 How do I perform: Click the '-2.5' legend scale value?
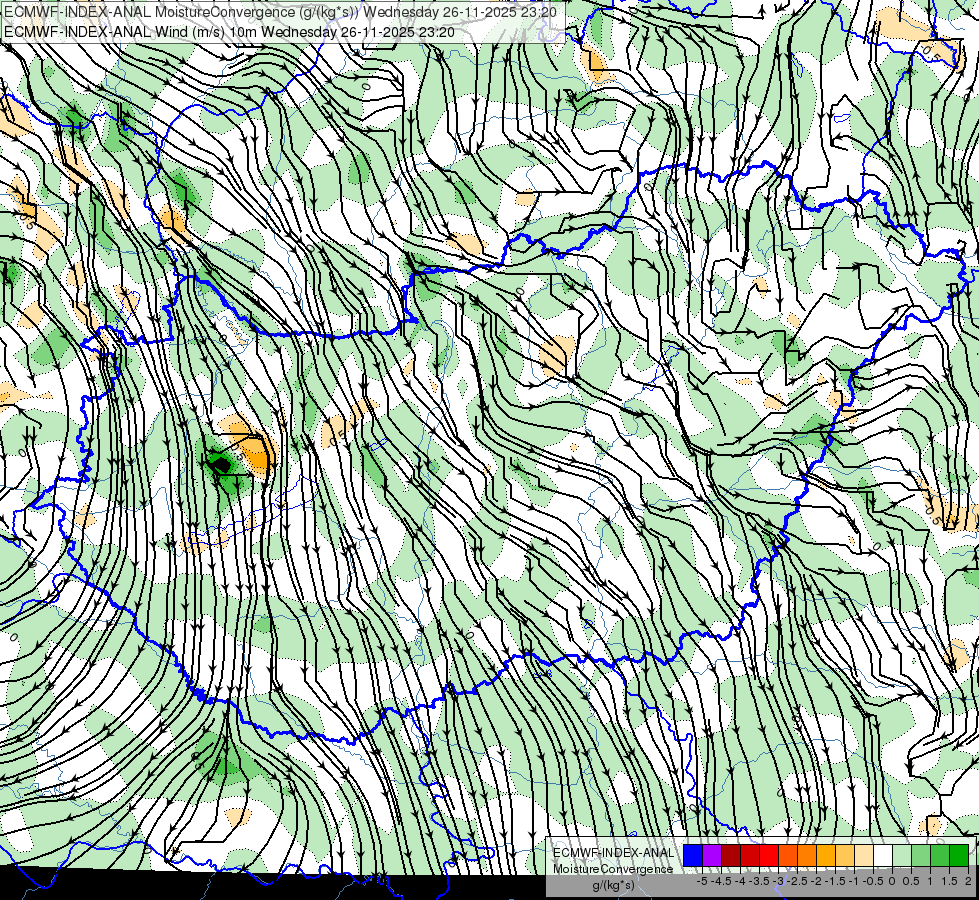coord(797,881)
